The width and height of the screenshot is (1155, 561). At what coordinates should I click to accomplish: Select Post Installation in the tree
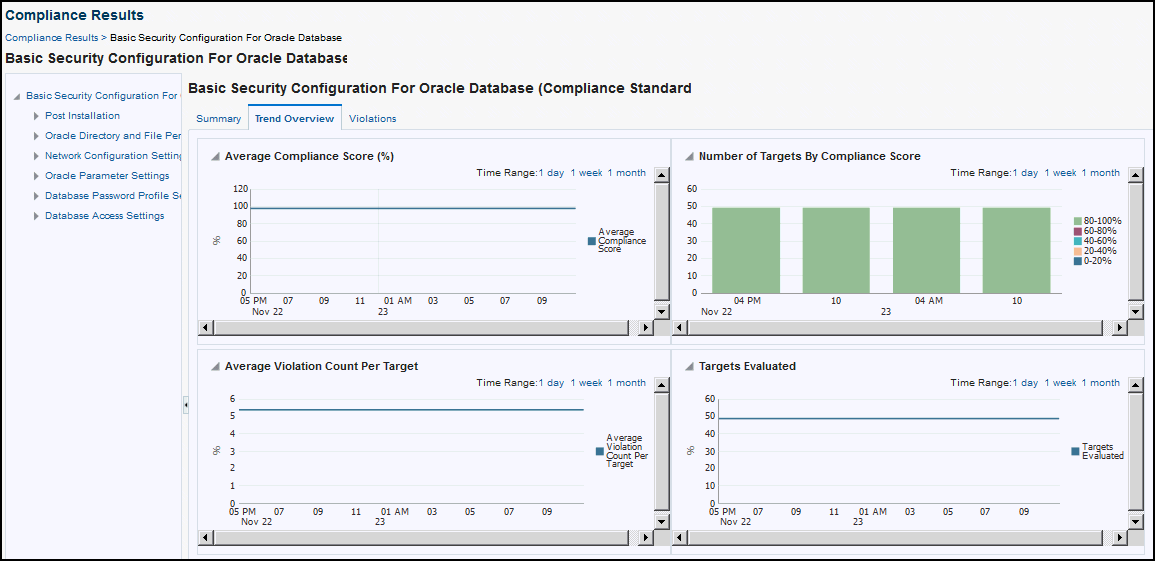point(82,116)
